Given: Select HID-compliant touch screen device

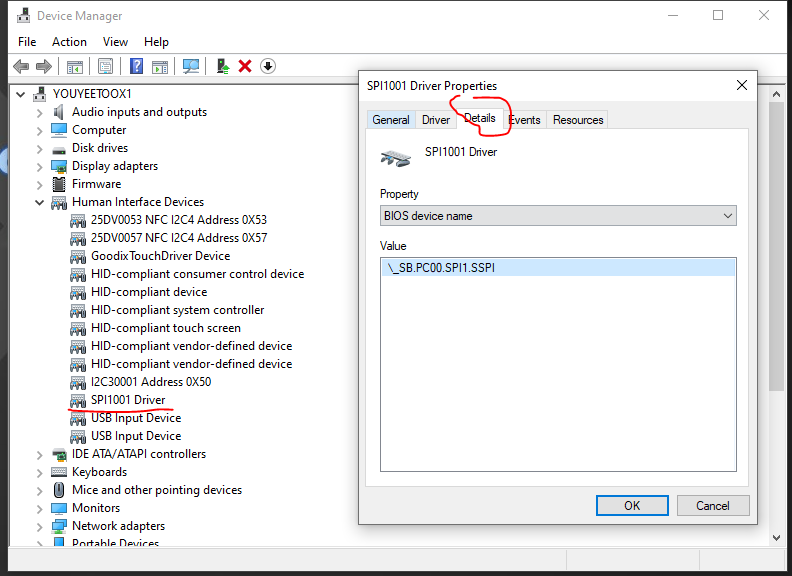Looking at the screenshot, I should pos(165,328).
